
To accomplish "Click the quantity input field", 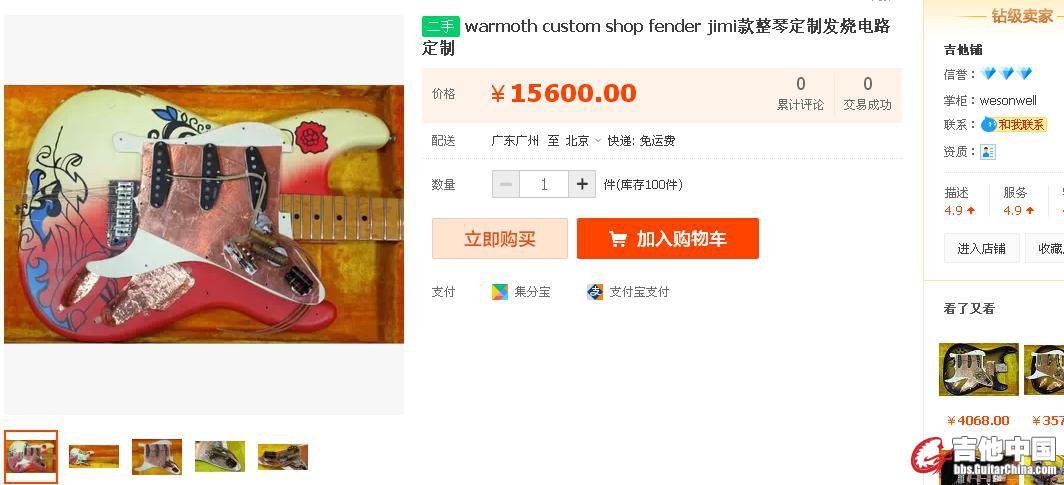I will (x=544, y=184).
